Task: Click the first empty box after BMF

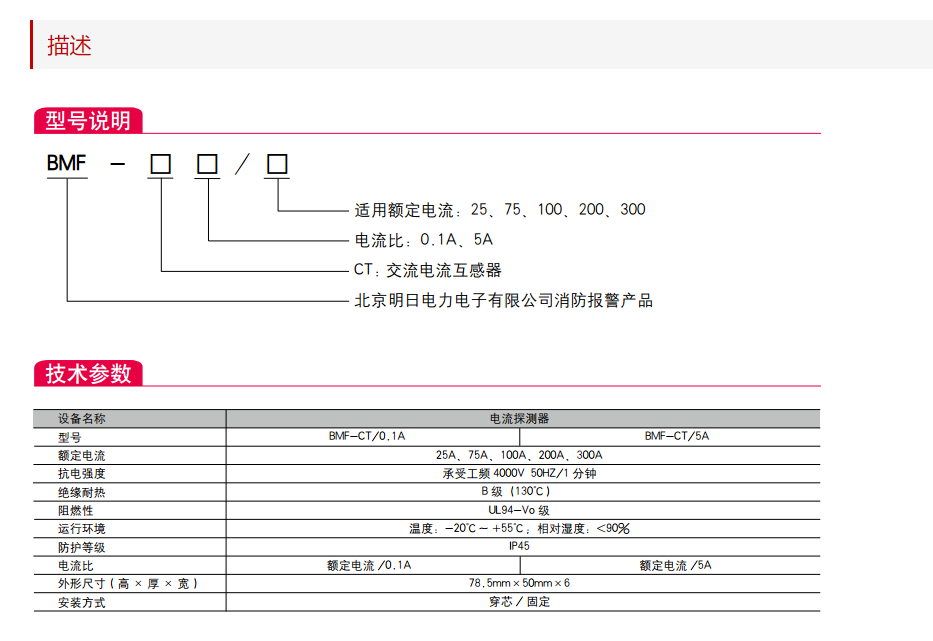Action: (159, 163)
